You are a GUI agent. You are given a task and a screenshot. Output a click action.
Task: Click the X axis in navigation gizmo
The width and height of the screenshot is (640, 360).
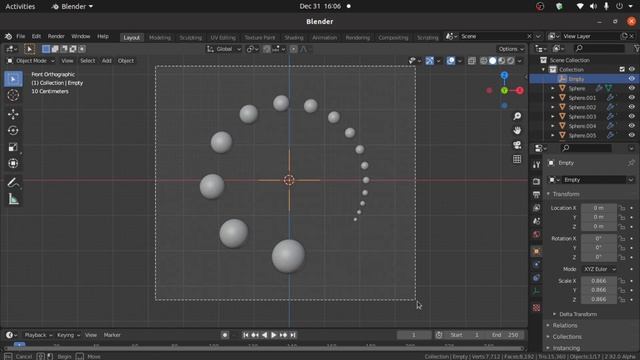tap(520, 91)
